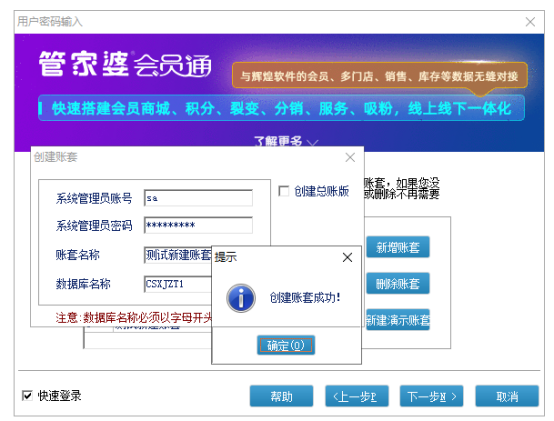
Task: Click the 删除账套 button
Action: 398,283
